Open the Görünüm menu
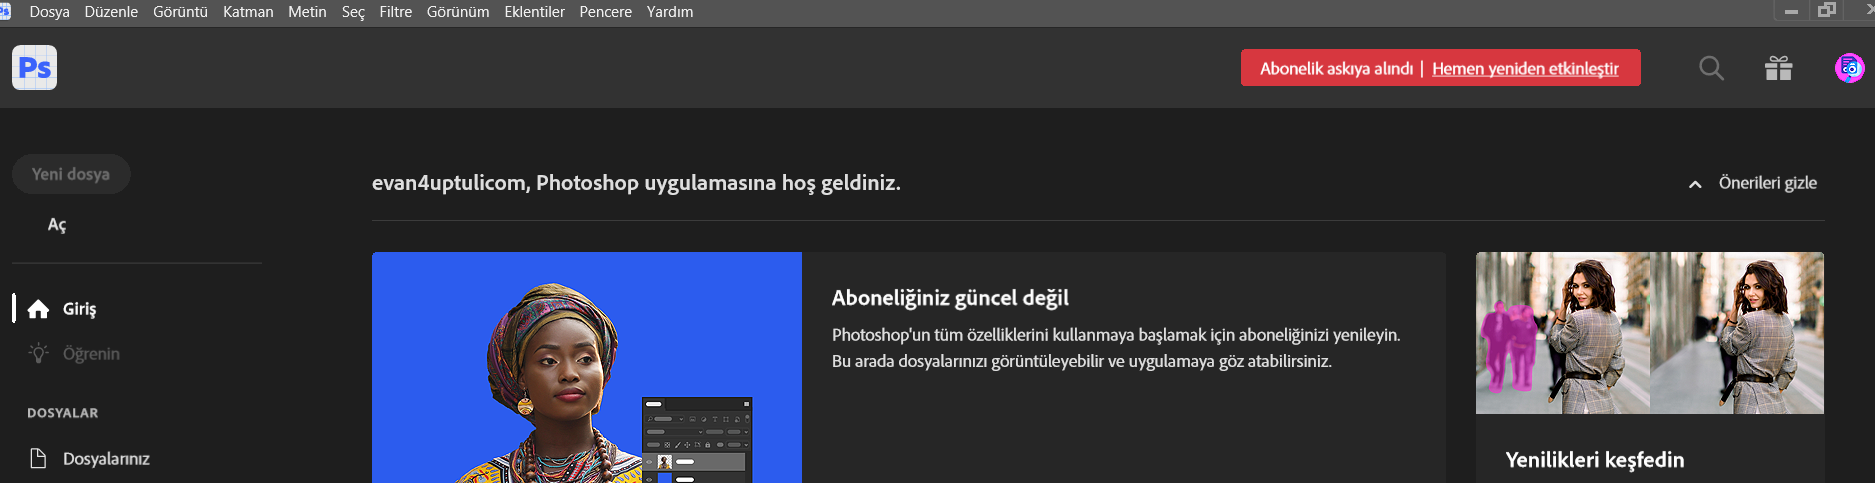Screen dimensions: 1875x483 click(458, 12)
